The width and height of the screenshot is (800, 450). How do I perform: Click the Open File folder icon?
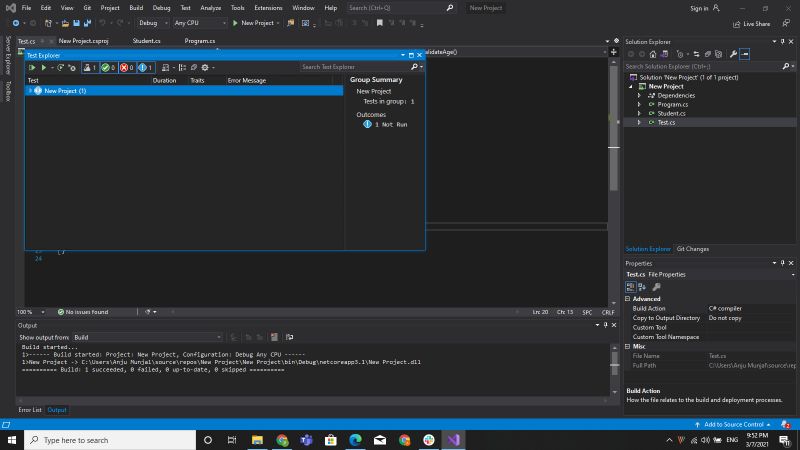click(x=65, y=23)
